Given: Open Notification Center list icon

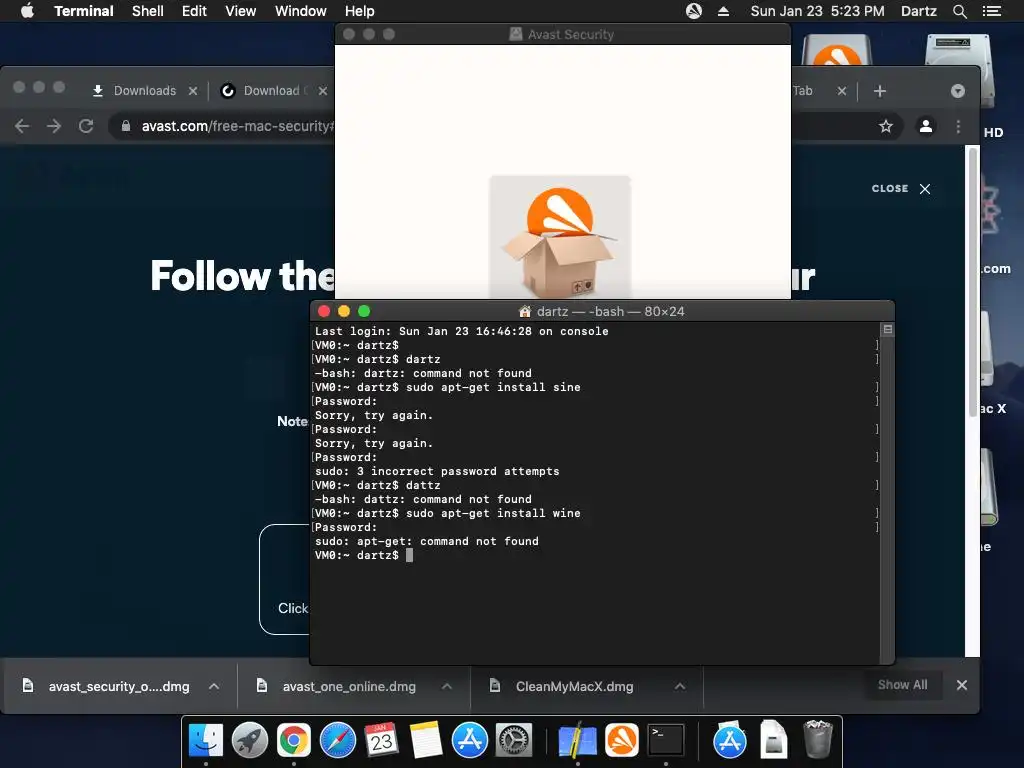Looking at the screenshot, I should tap(991, 11).
